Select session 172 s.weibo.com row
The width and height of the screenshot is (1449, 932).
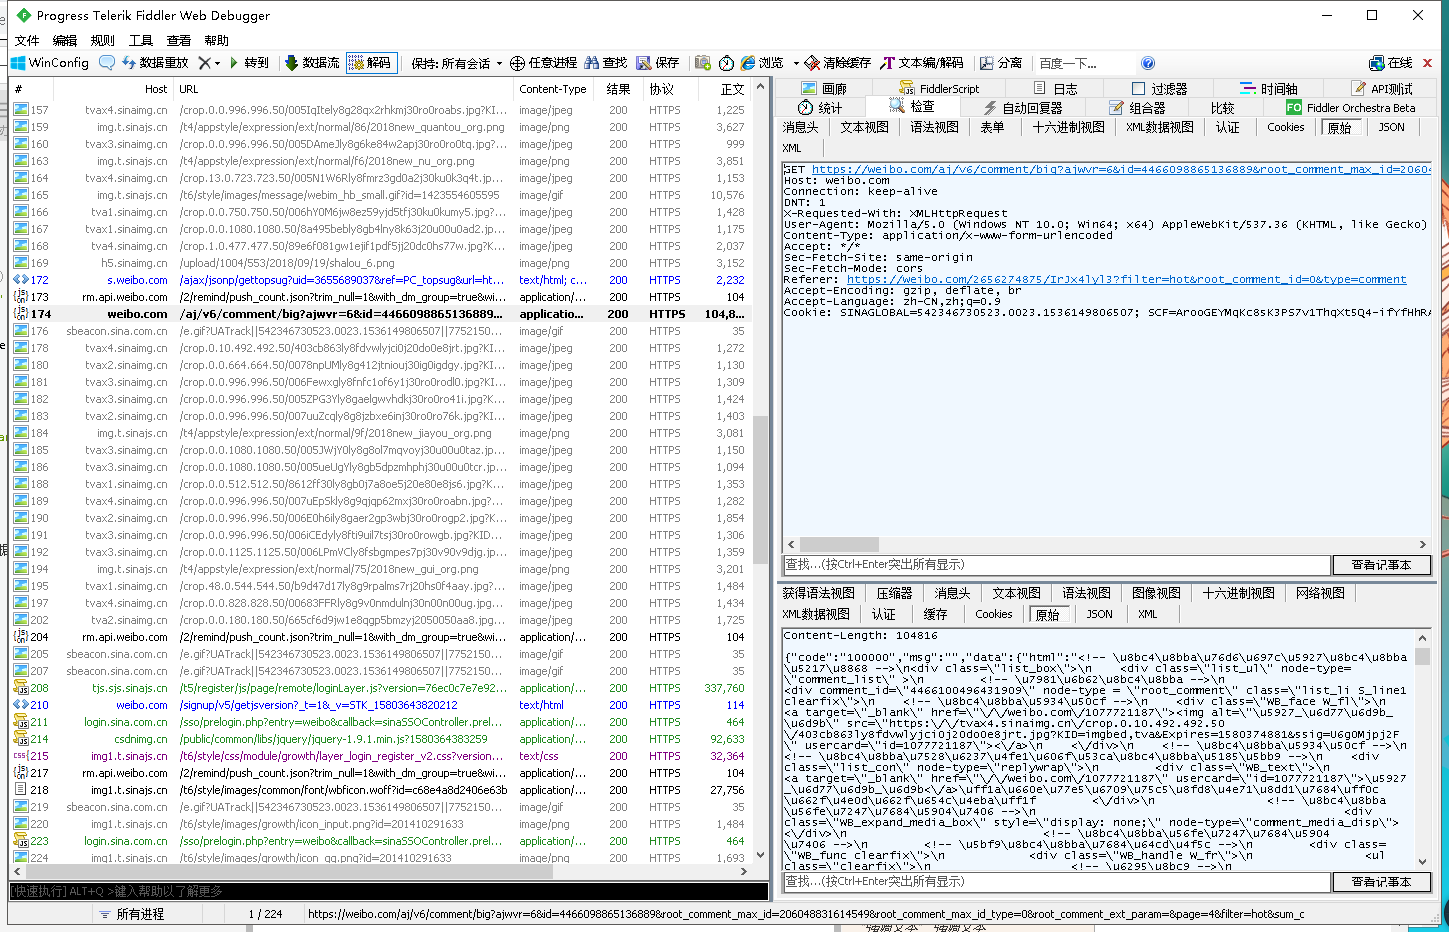click(380, 280)
